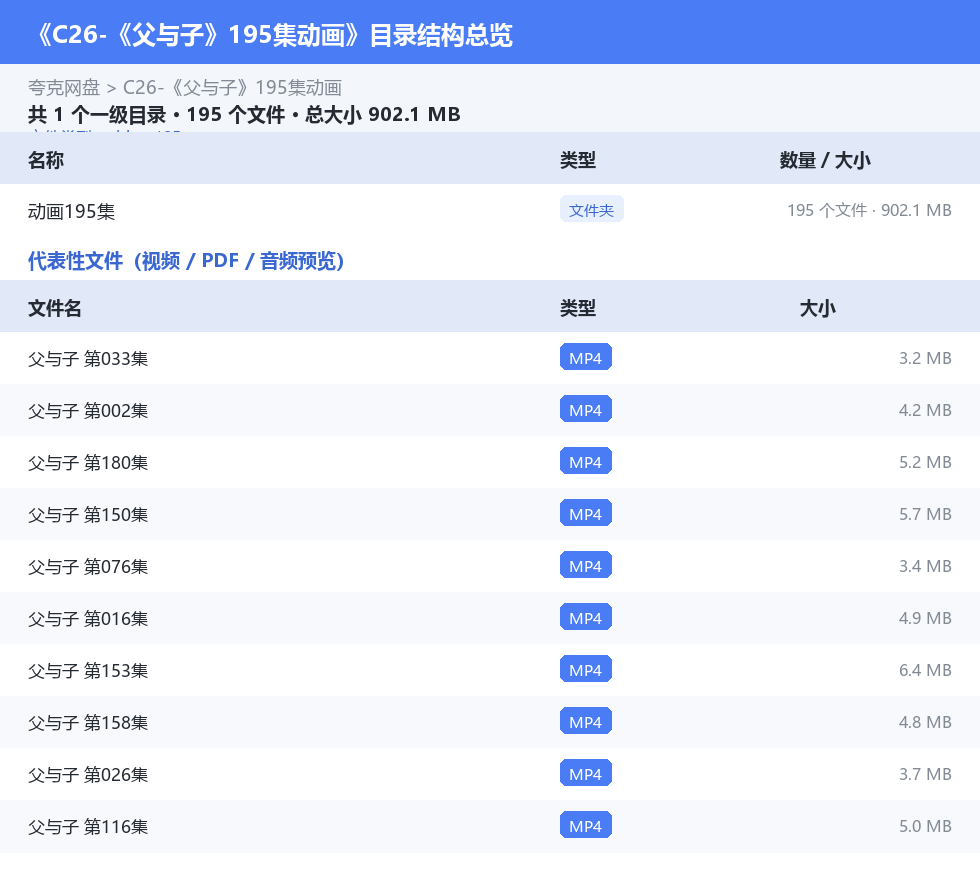Click the 3.2 MB size value
The width and height of the screenshot is (980, 884).
(x=925, y=358)
